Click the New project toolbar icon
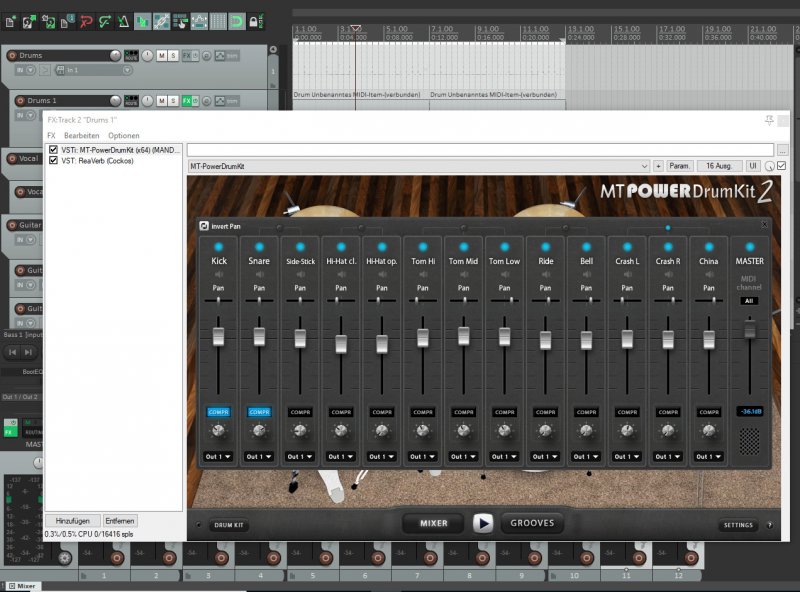Image resolution: width=800 pixels, height=592 pixels. 10,22
